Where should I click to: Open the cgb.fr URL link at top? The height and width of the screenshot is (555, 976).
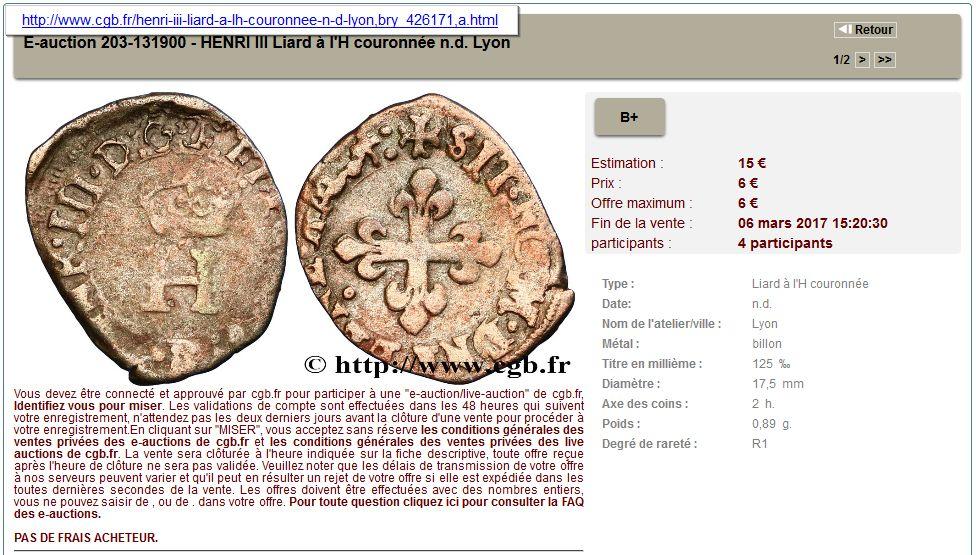pos(259,20)
